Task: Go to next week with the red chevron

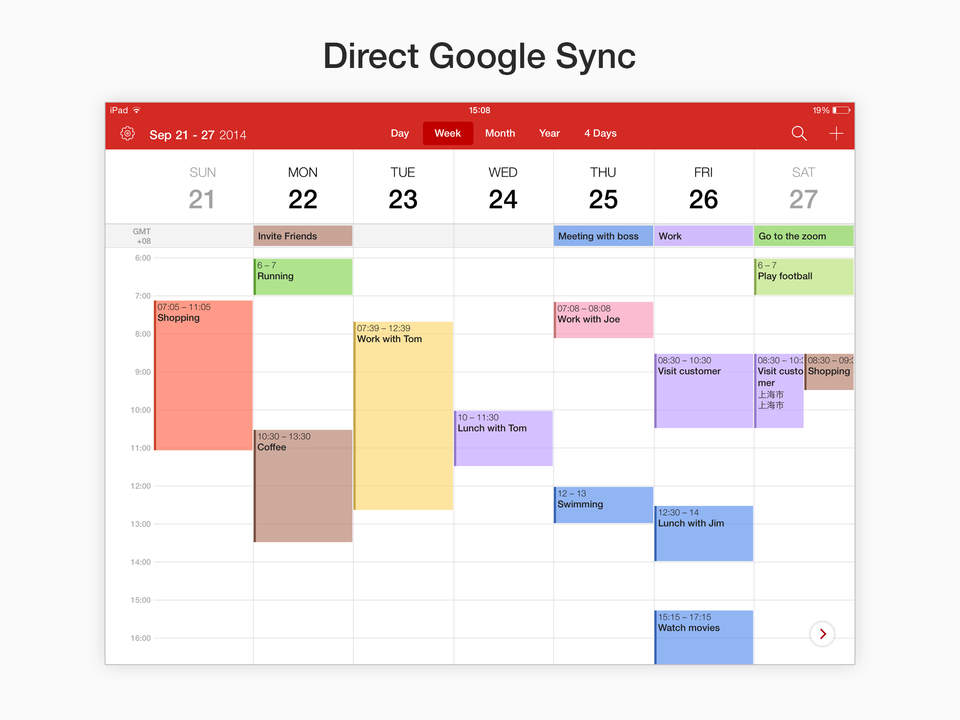Action: click(x=822, y=634)
